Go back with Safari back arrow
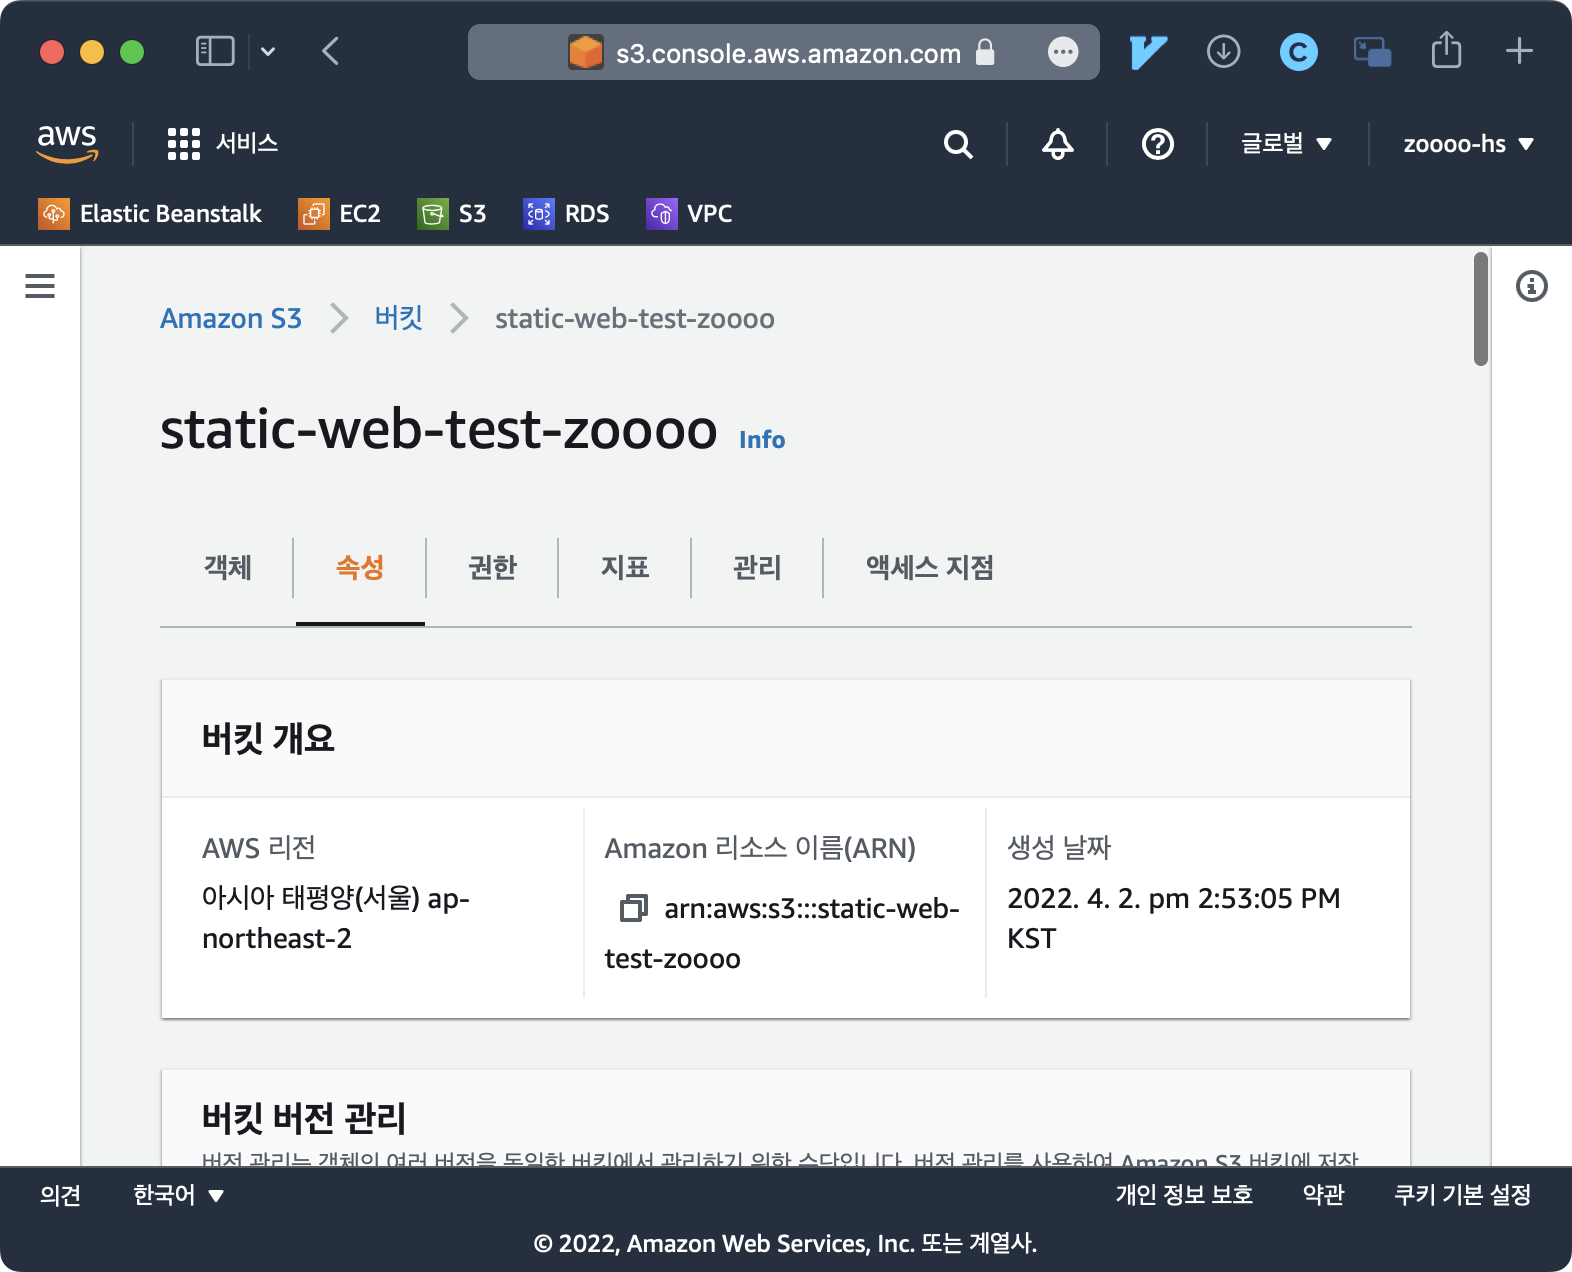Screen dimensions: 1572x1272 coord(331,51)
